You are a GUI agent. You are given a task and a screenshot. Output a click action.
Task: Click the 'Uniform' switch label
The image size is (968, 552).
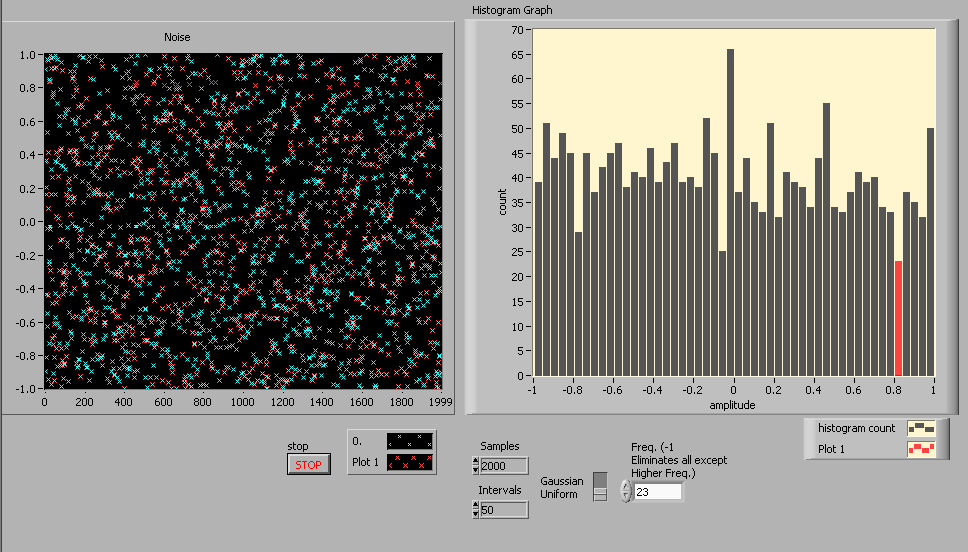(x=559, y=494)
